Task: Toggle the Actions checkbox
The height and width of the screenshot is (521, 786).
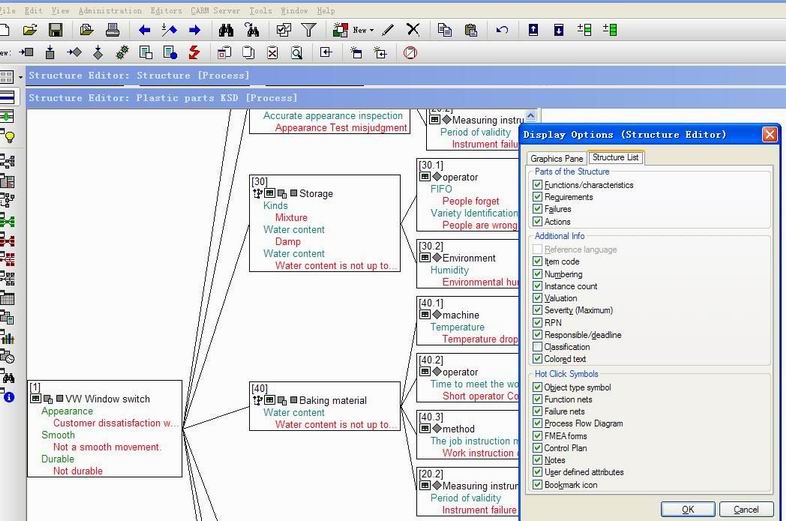Action: [x=537, y=221]
